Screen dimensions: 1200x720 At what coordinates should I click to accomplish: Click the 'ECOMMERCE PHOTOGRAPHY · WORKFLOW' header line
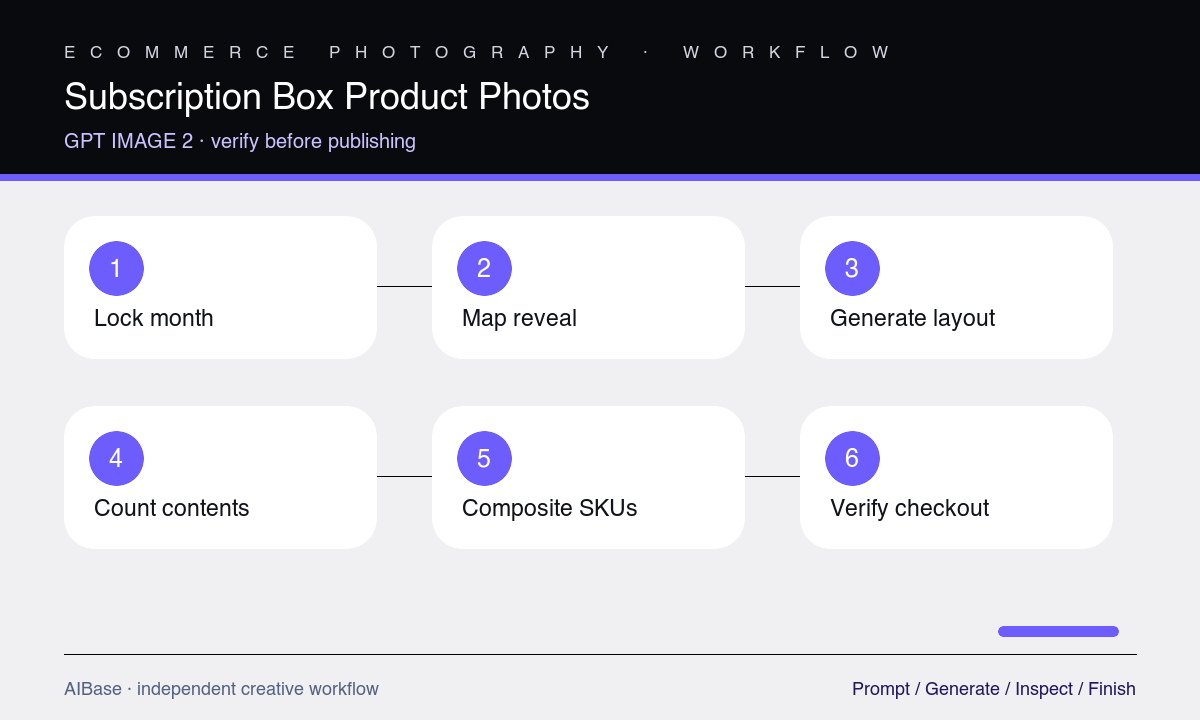(x=477, y=52)
